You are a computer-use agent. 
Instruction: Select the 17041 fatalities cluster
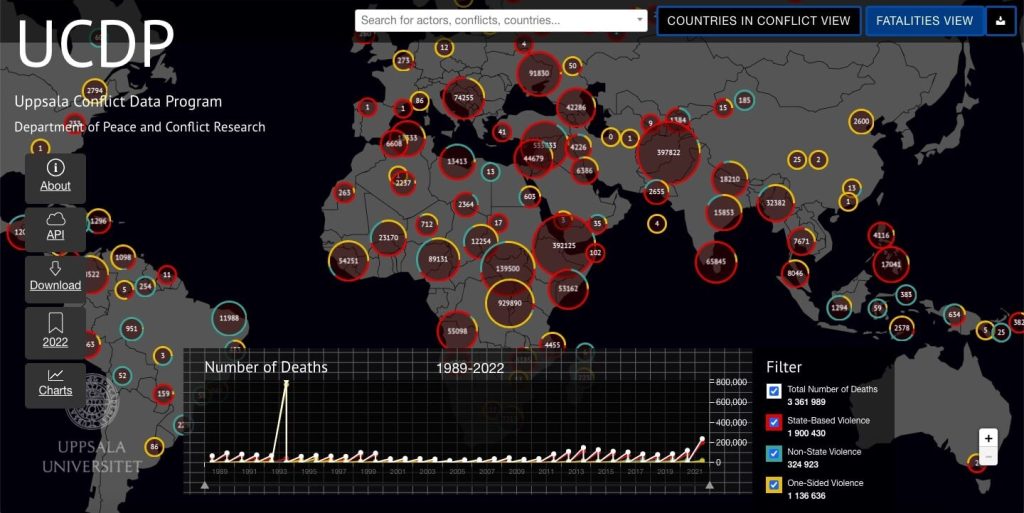(x=891, y=264)
